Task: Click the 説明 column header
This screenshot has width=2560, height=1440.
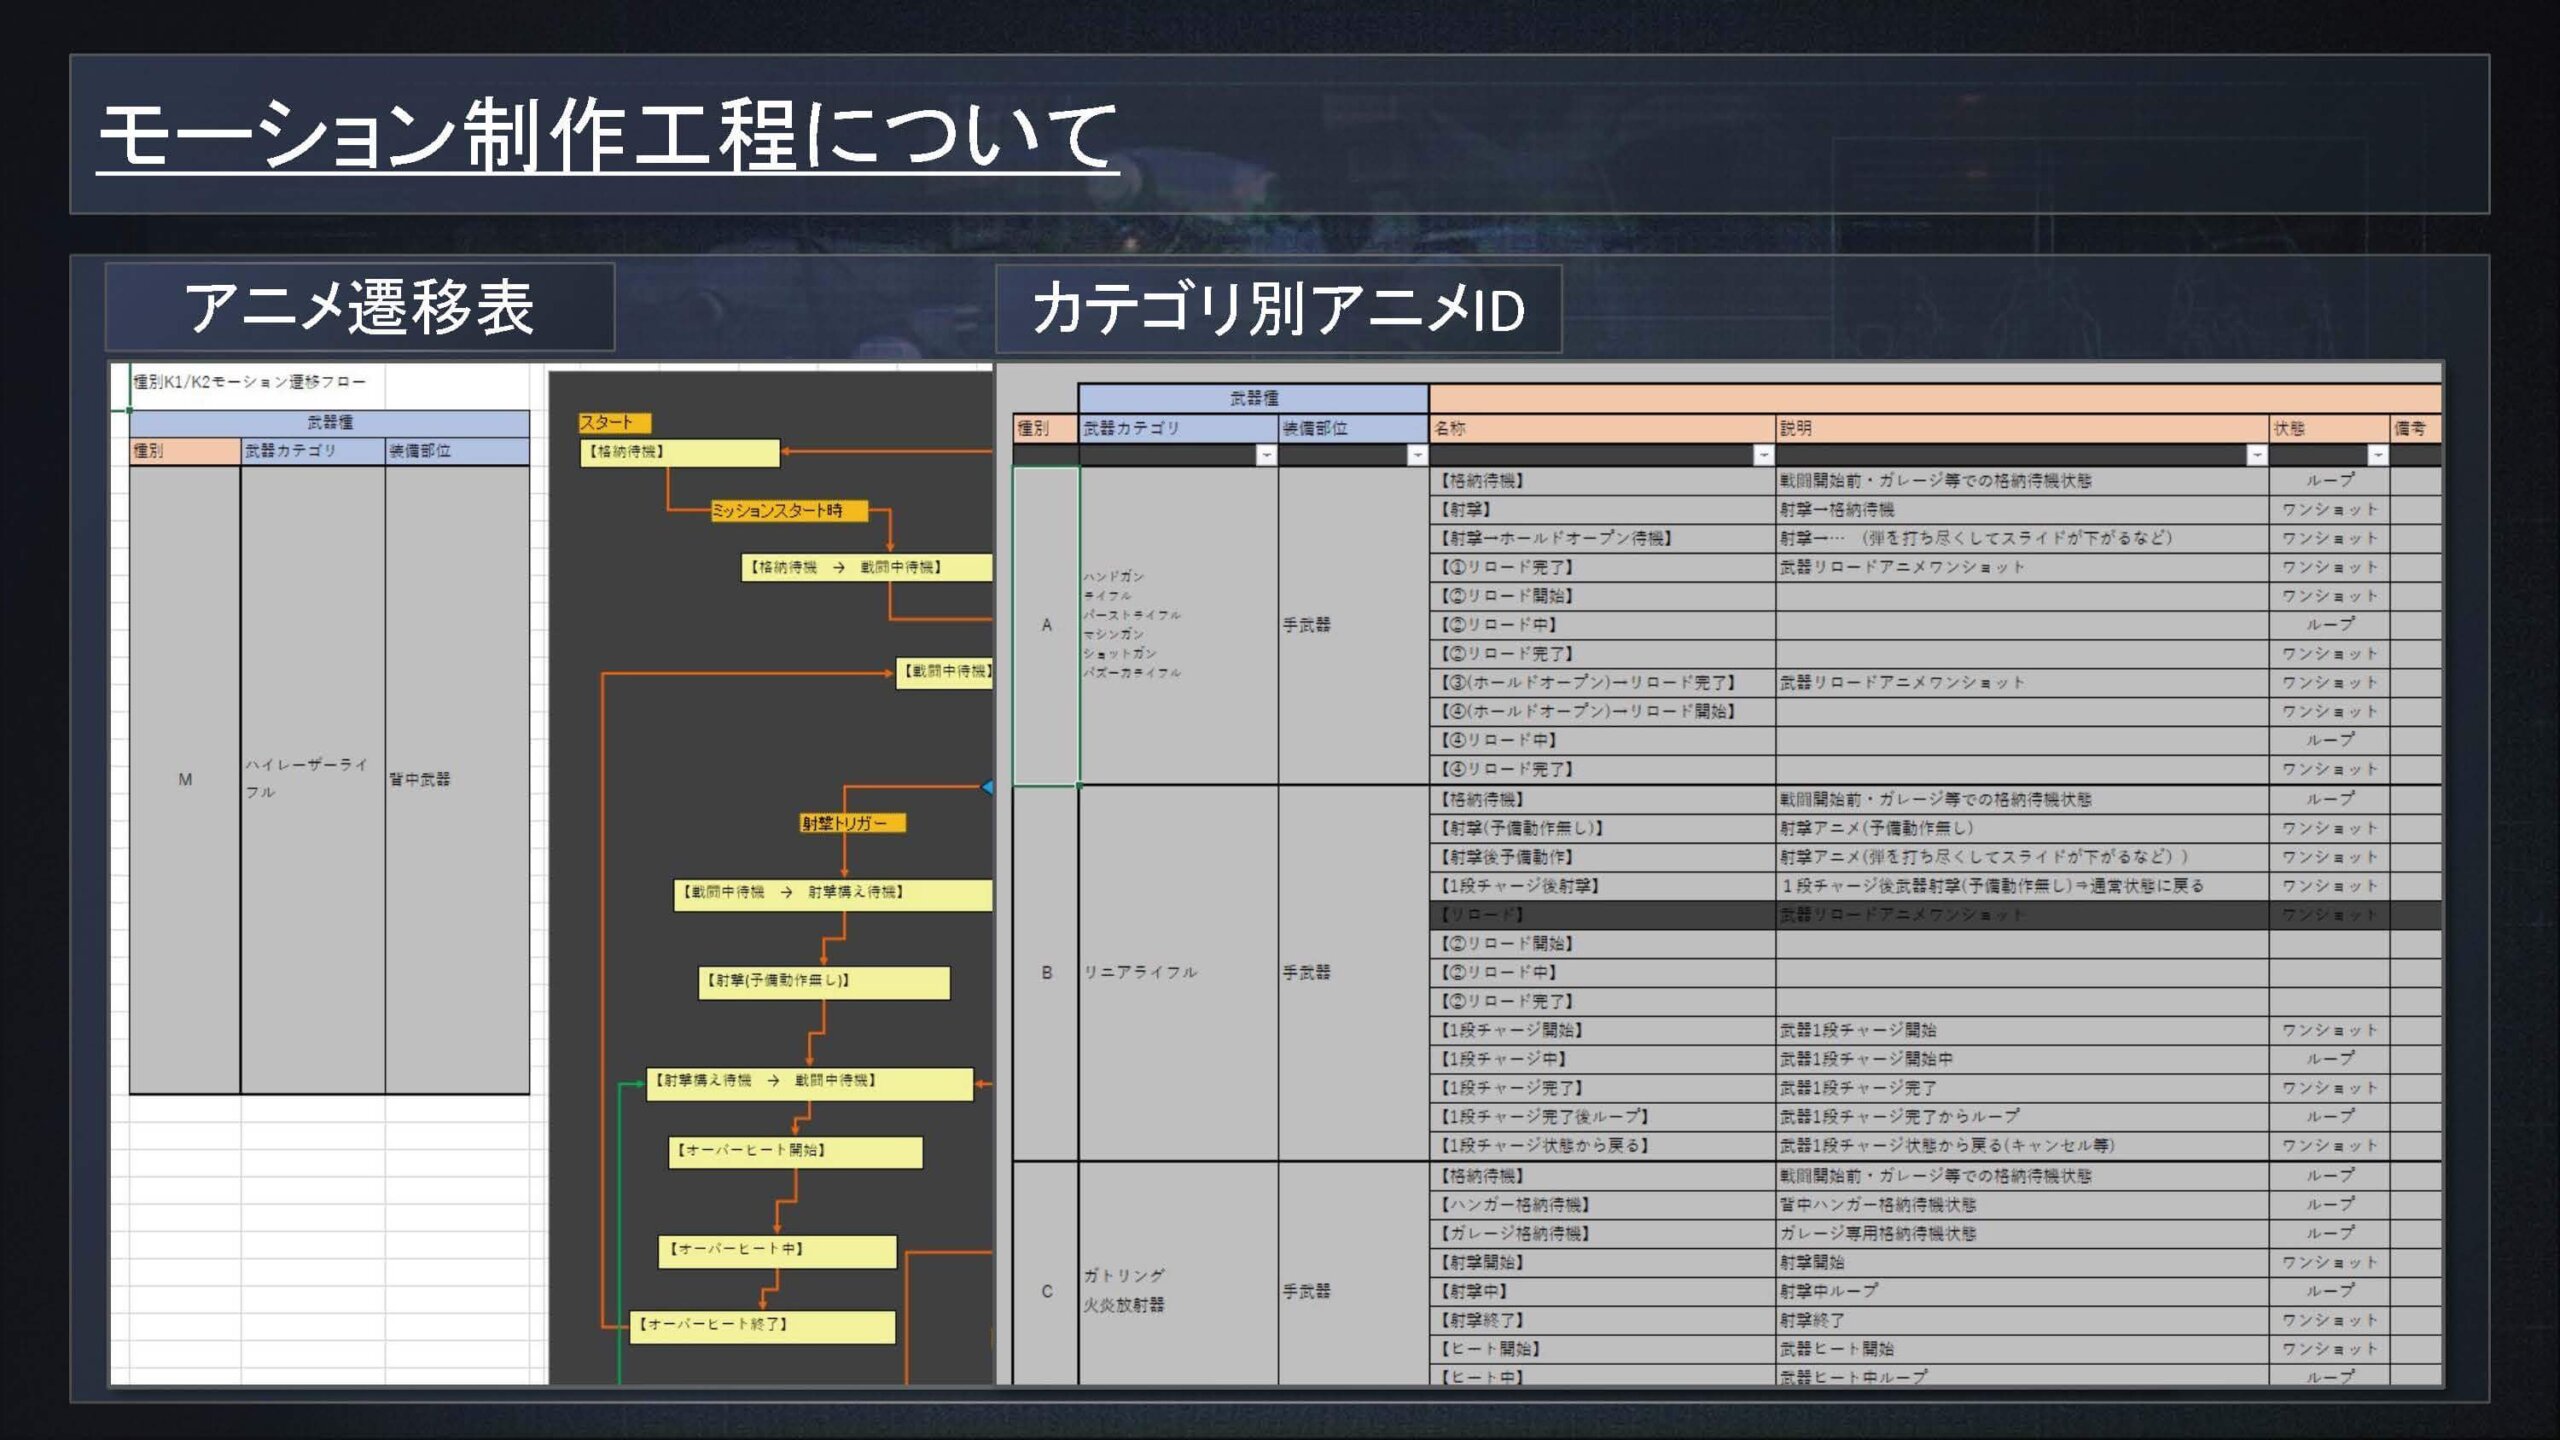Action: point(2022,428)
